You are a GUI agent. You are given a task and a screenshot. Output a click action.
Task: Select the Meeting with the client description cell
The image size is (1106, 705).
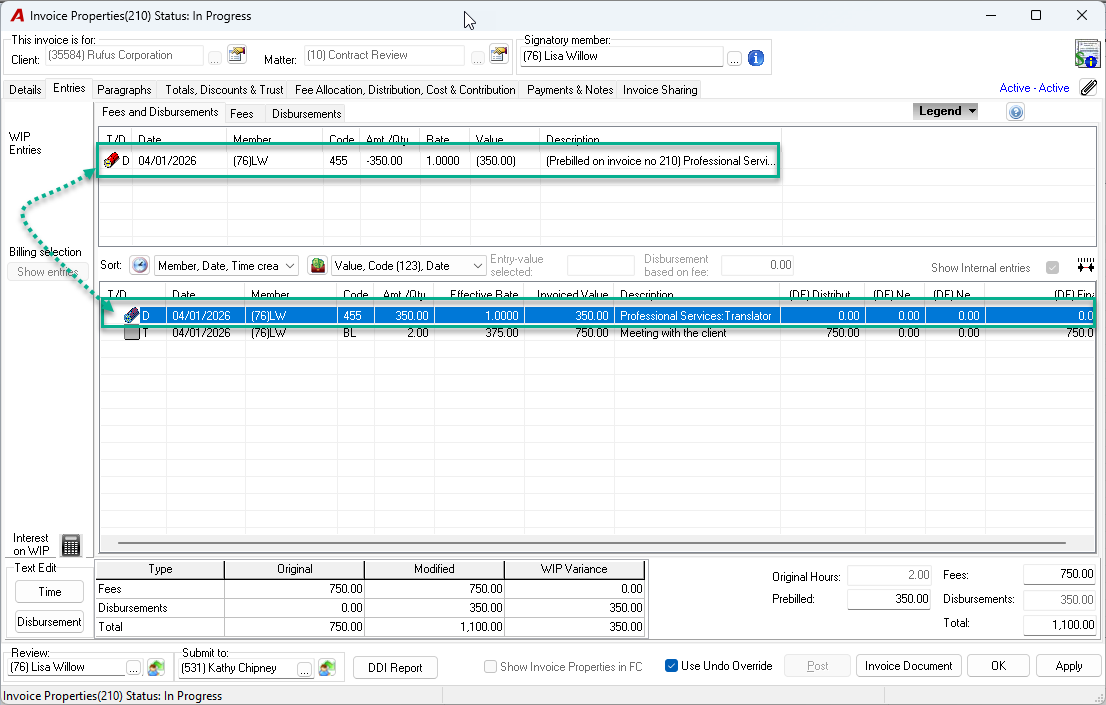(x=697, y=333)
